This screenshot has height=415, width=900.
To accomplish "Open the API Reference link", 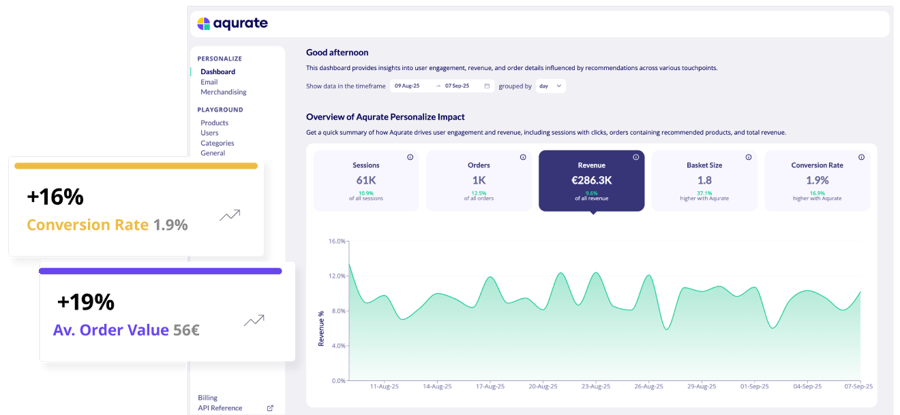I will tap(220, 408).
